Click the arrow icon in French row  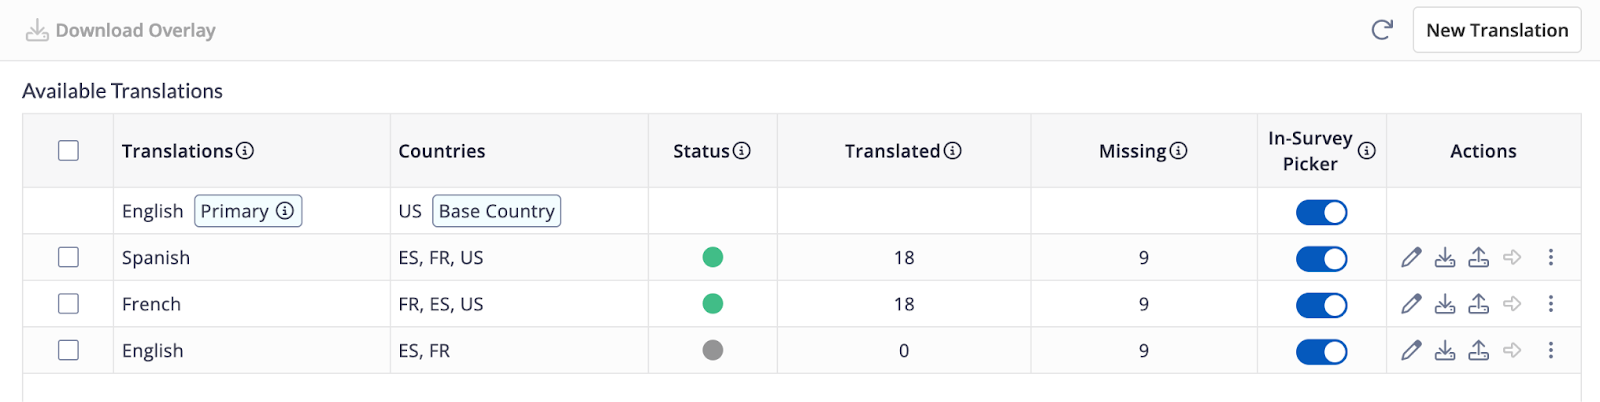pyautogui.click(x=1512, y=304)
